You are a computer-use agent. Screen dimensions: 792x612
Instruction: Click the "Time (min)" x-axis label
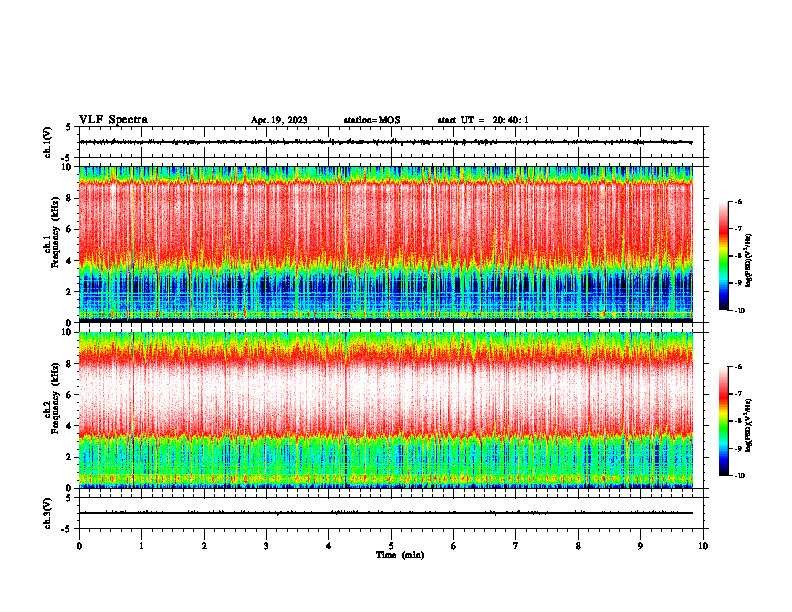pyautogui.click(x=400, y=555)
